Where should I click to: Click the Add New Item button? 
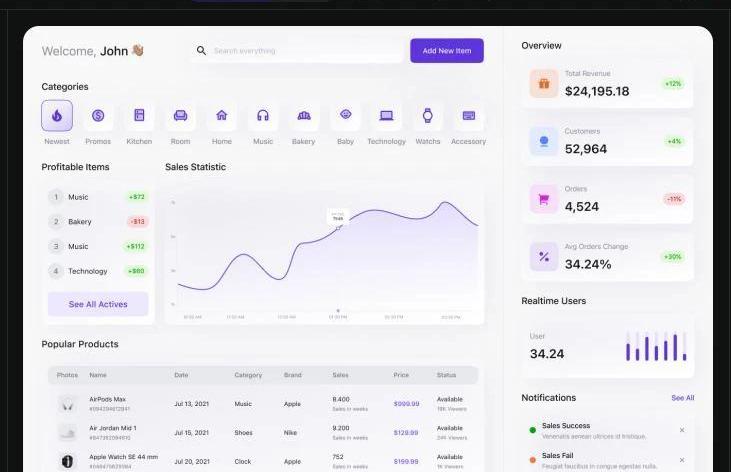446,51
